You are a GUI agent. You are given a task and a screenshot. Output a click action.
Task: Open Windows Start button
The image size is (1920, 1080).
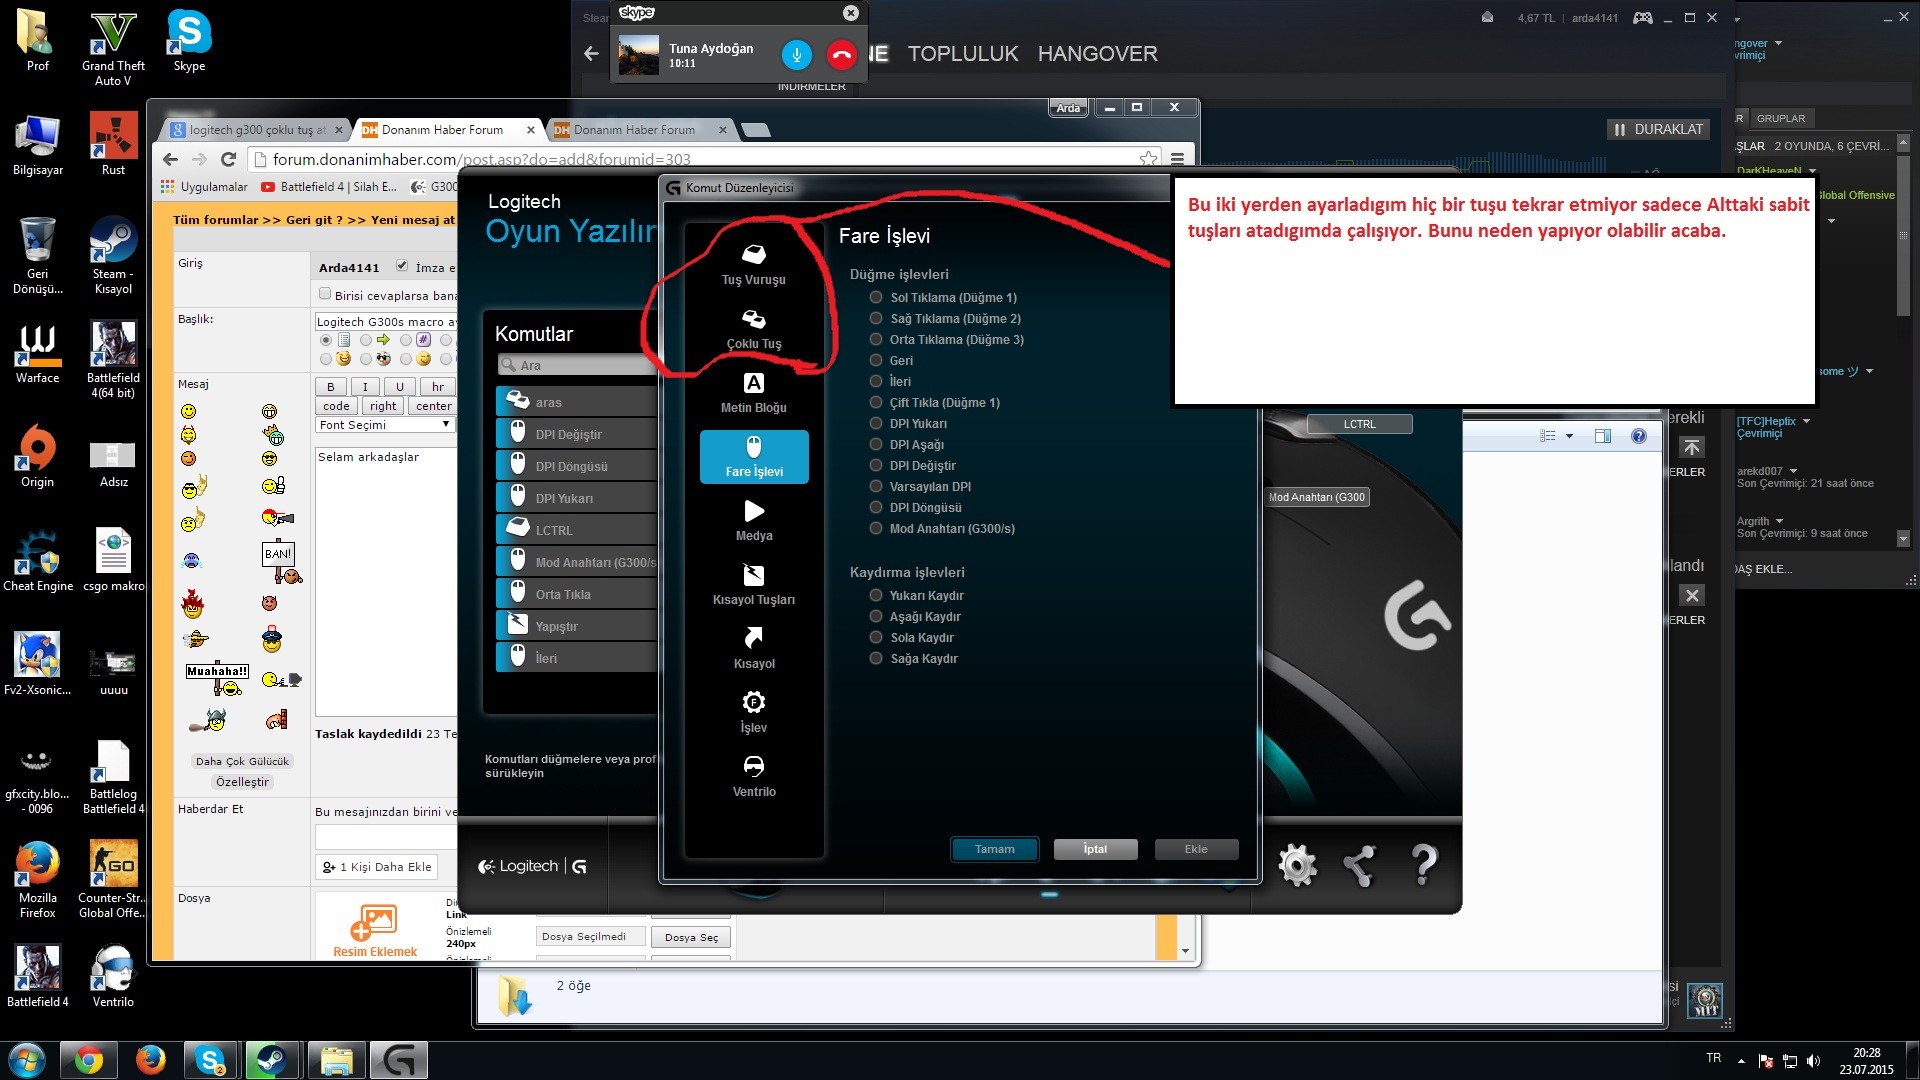click(27, 1060)
